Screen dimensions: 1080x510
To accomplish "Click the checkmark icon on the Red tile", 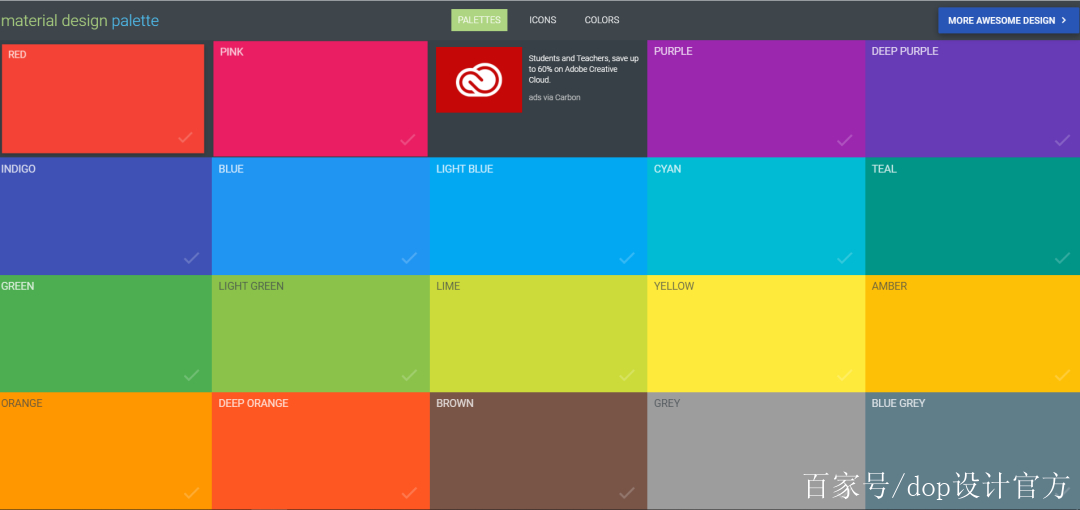I will (185, 137).
